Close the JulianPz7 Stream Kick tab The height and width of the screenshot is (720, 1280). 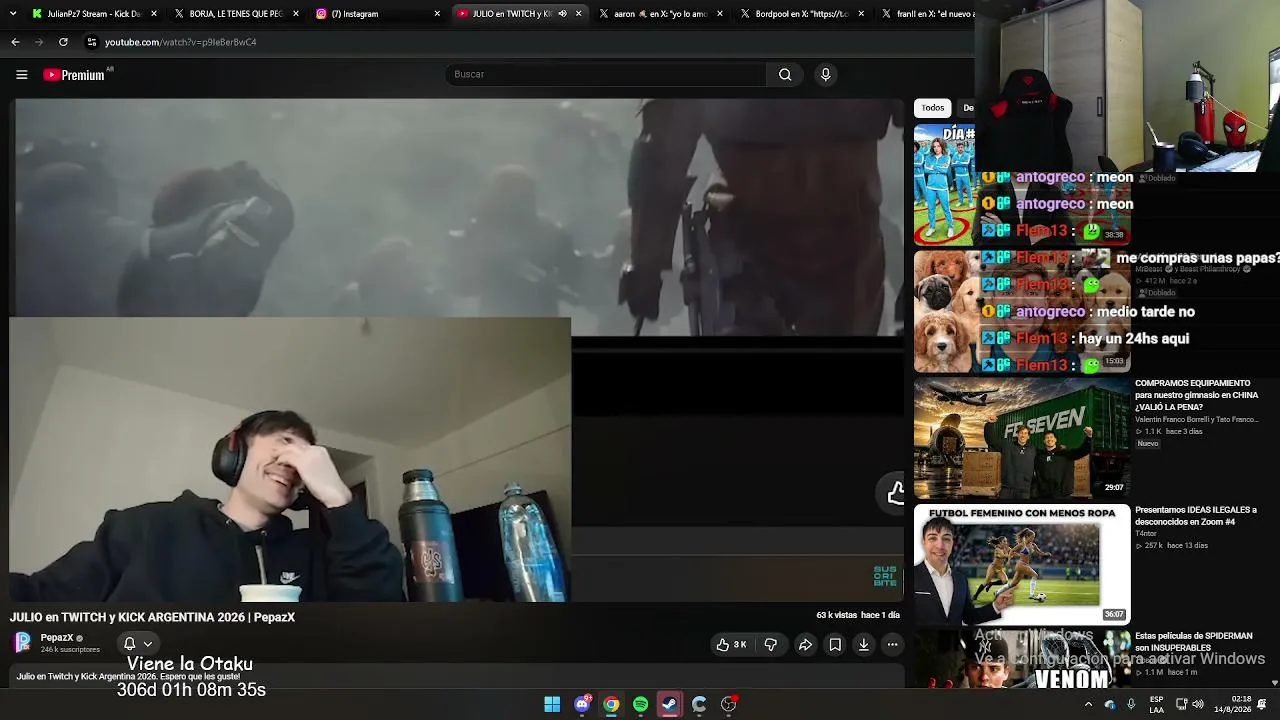click(154, 14)
